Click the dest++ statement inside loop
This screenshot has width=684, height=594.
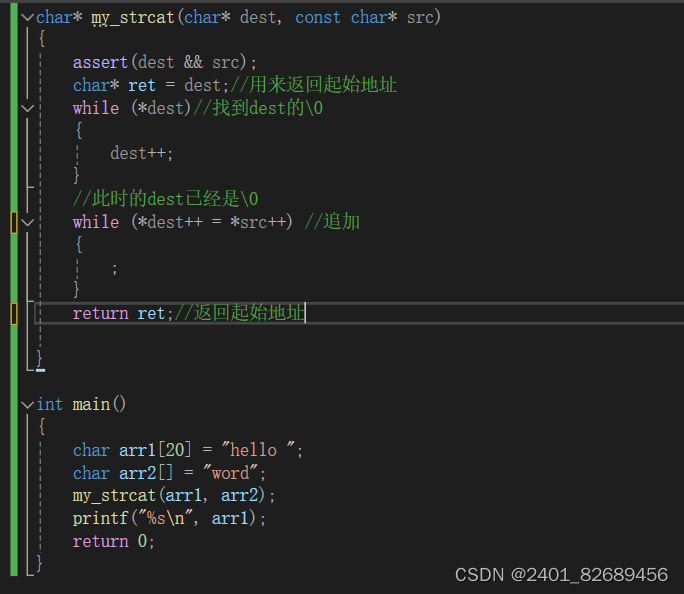[141, 154]
